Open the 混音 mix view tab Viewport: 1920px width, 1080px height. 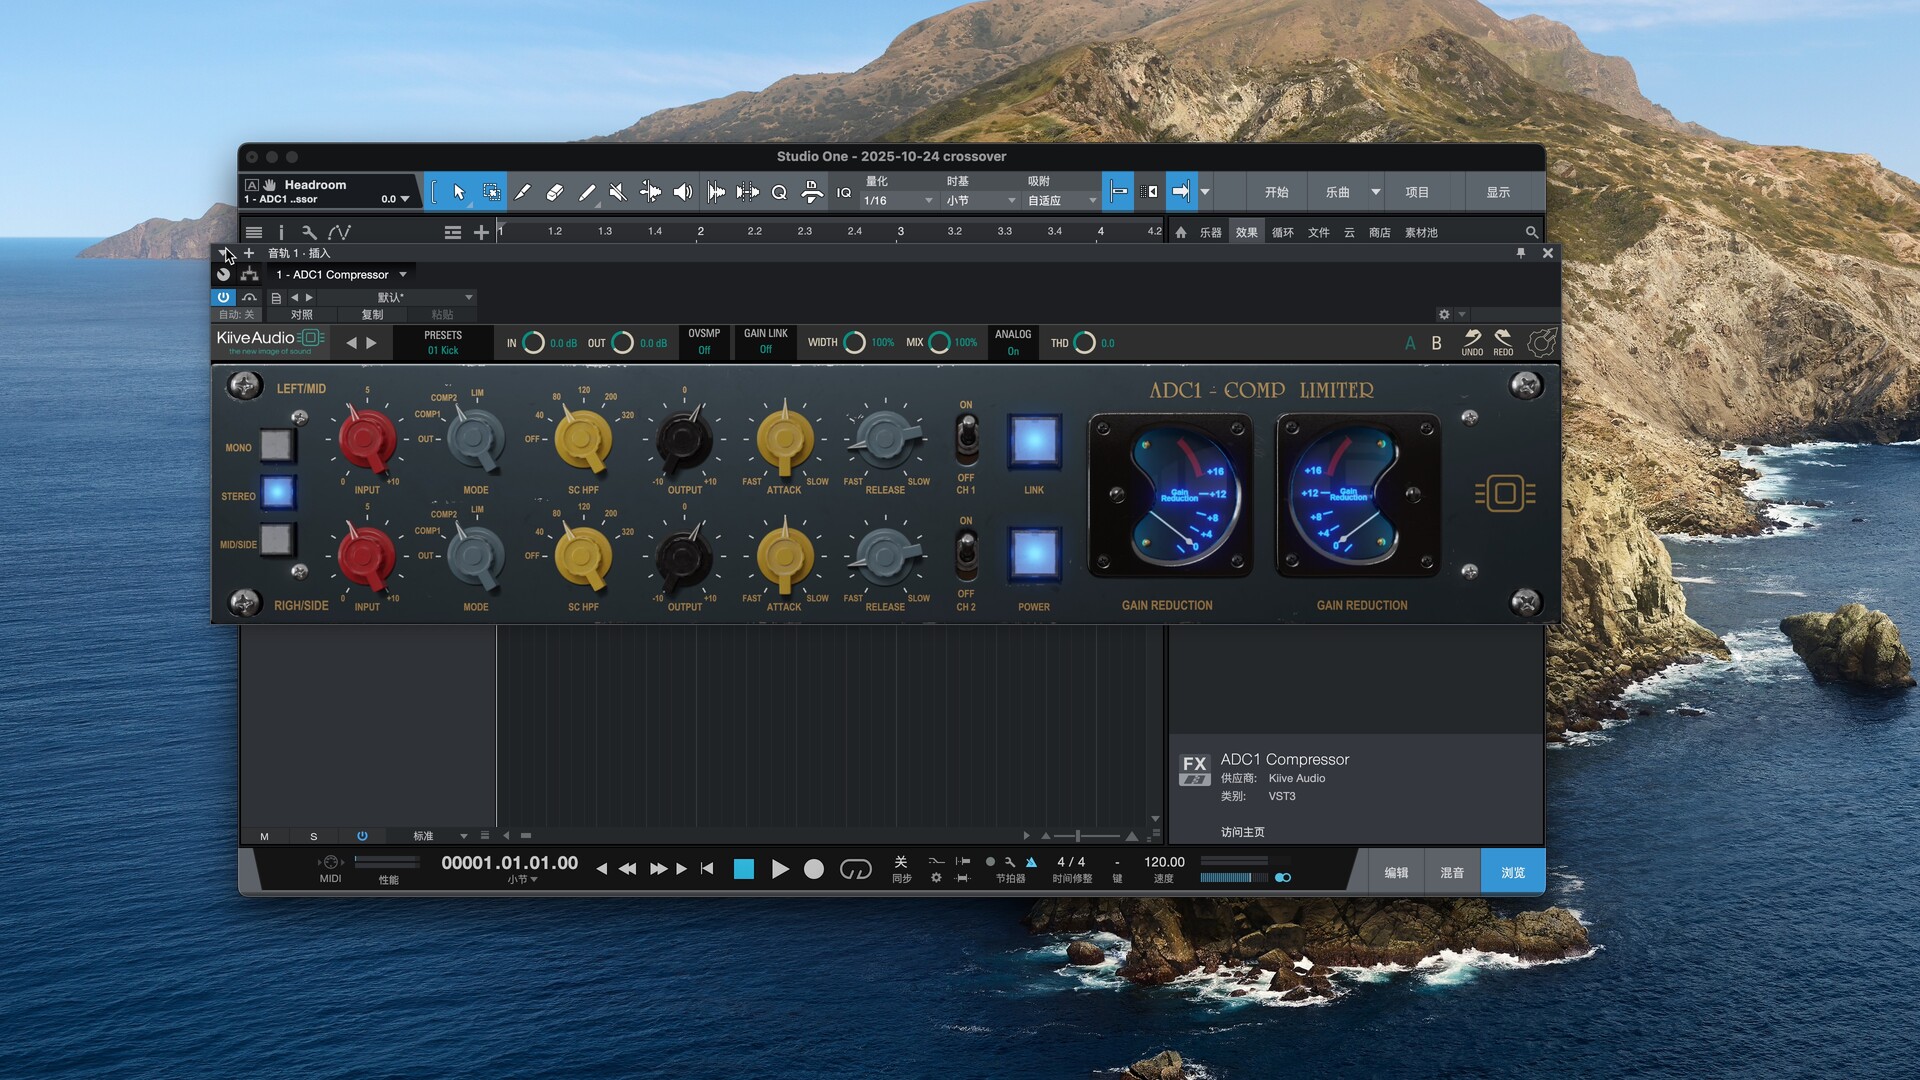[1452, 872]
